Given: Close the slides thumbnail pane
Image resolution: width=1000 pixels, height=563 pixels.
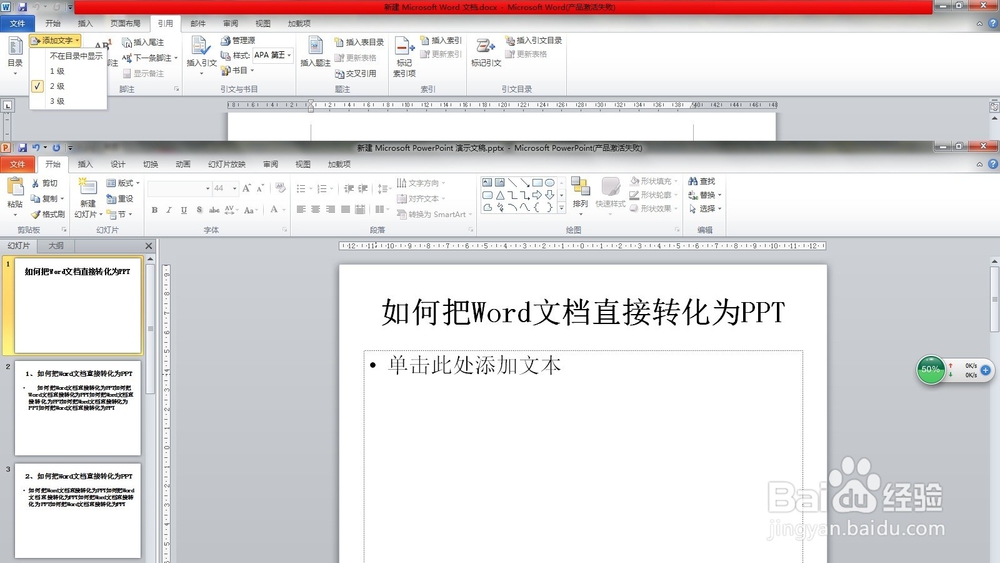Looking at the screenshot, I should point(149,246).
